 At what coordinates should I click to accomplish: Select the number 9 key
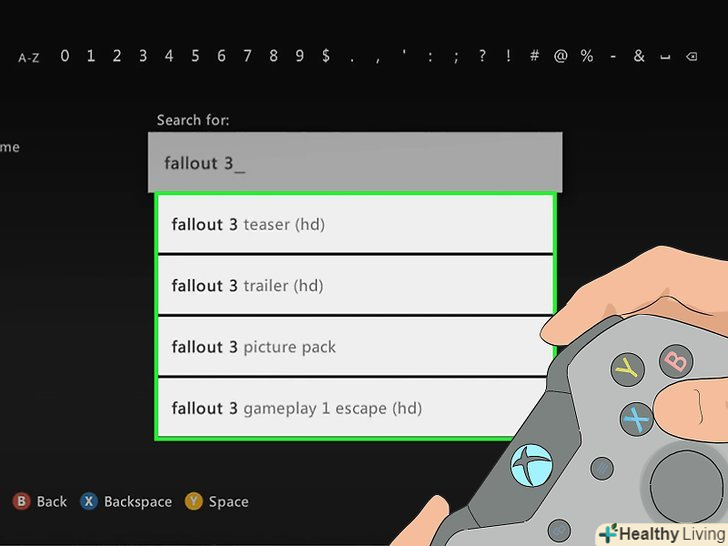[299, 56]
